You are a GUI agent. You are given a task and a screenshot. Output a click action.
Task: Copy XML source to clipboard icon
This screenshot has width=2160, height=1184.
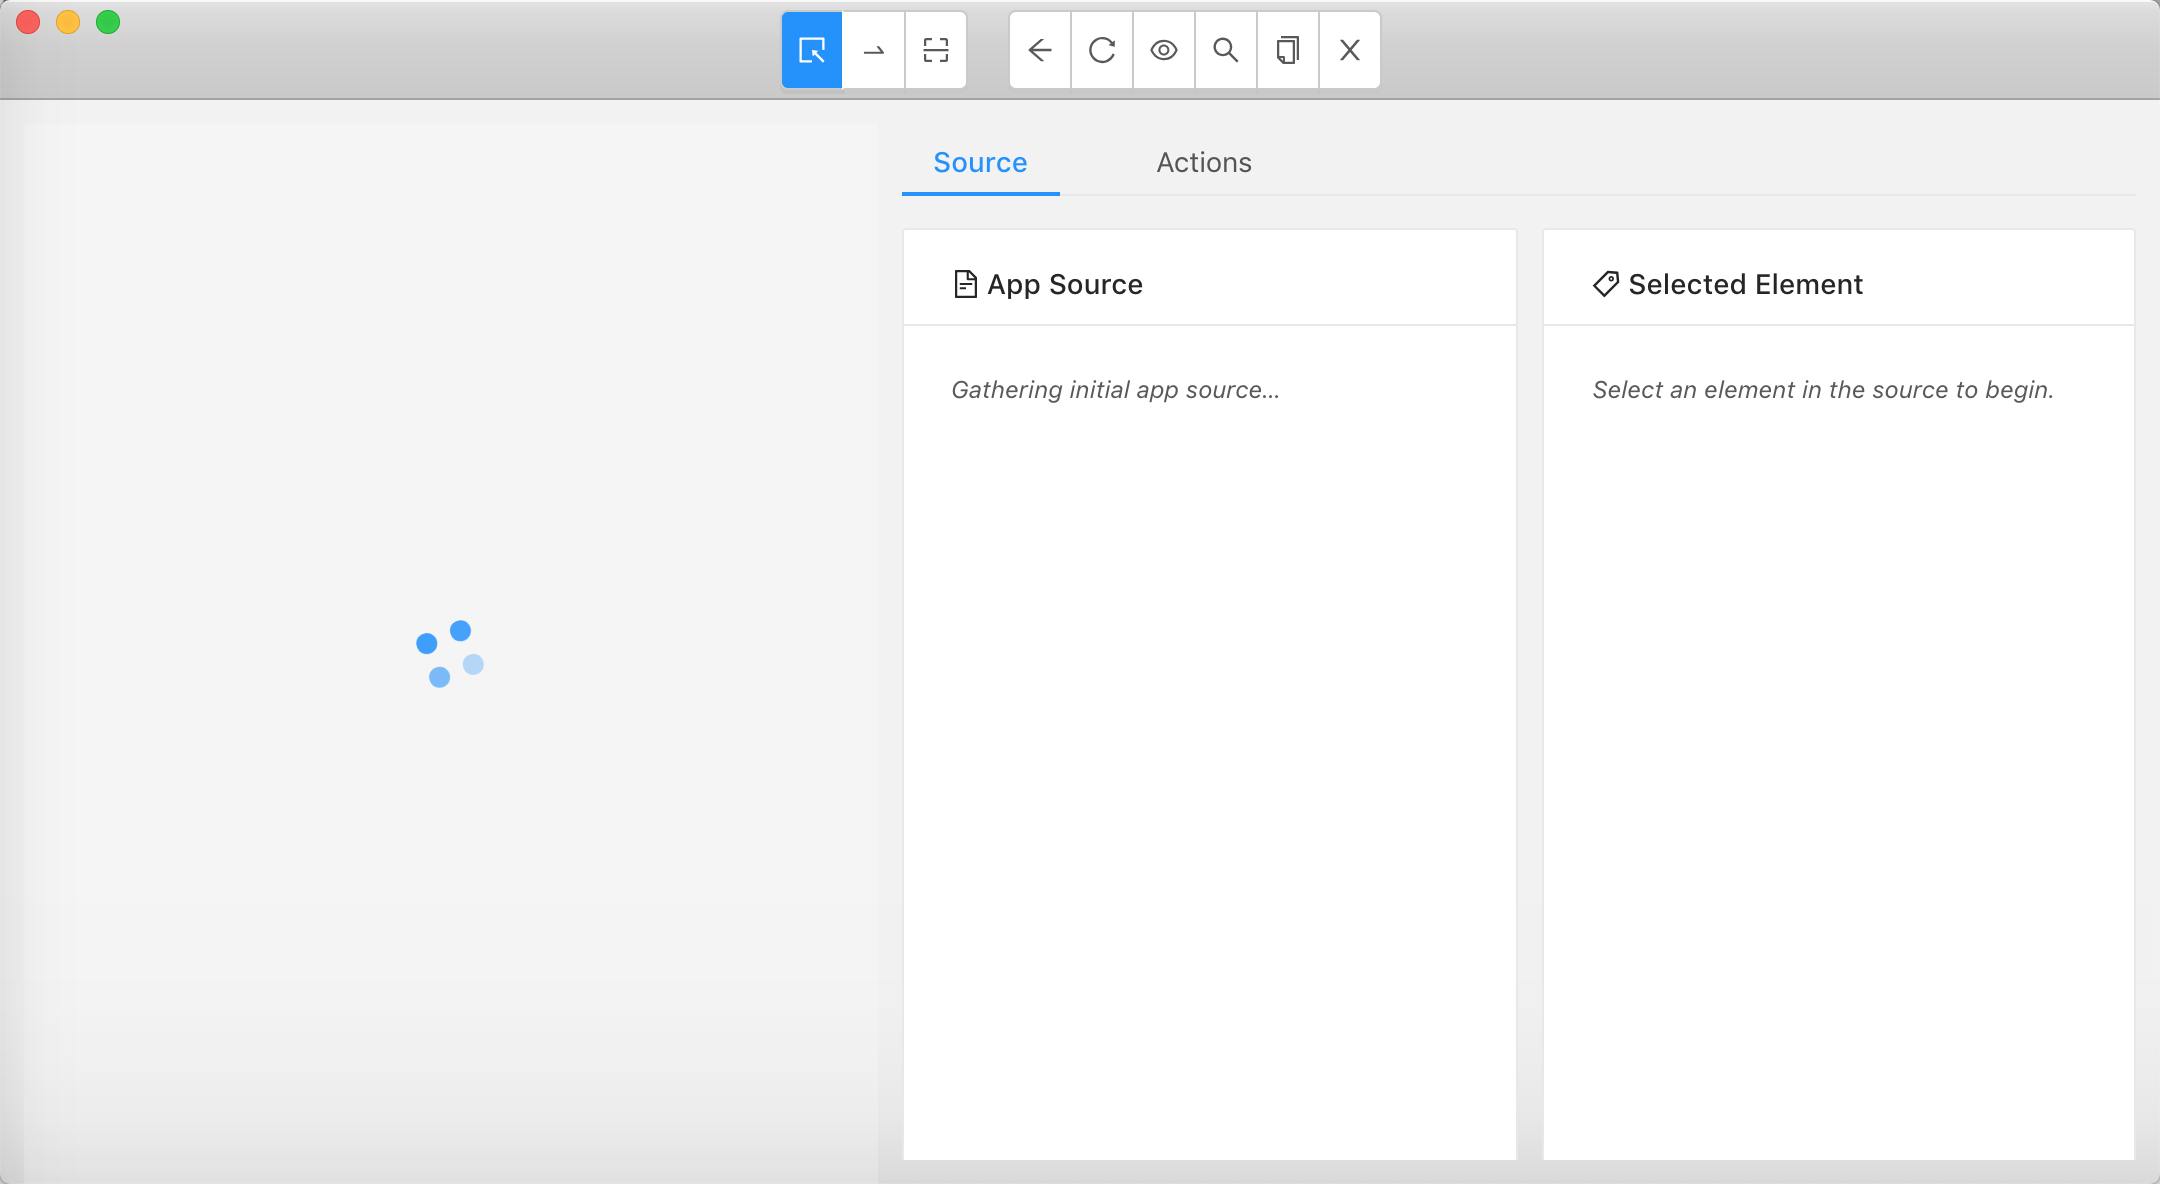[x=1288, y=50]
